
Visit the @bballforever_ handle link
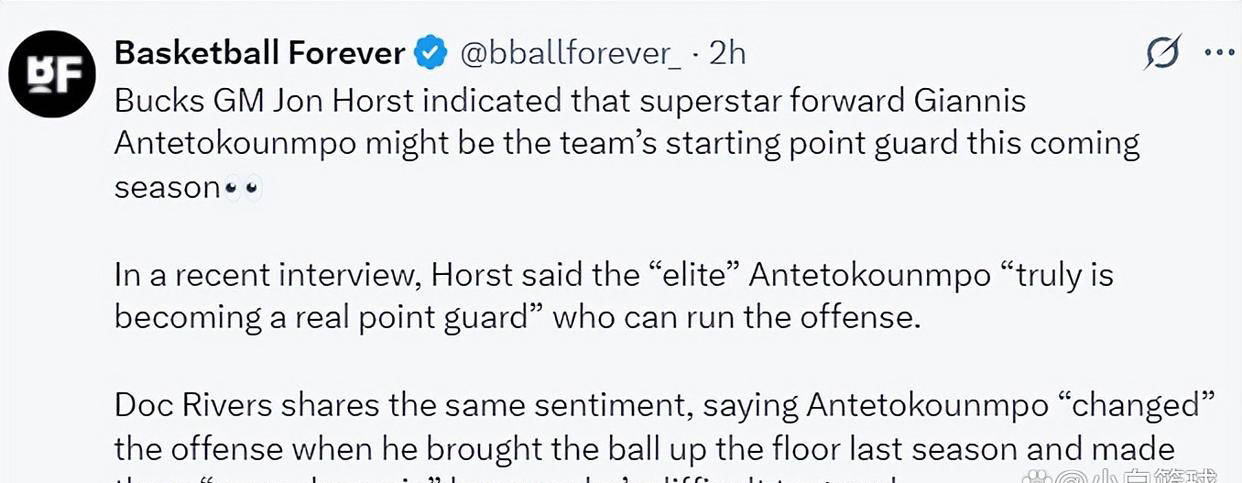click(571, 53)
